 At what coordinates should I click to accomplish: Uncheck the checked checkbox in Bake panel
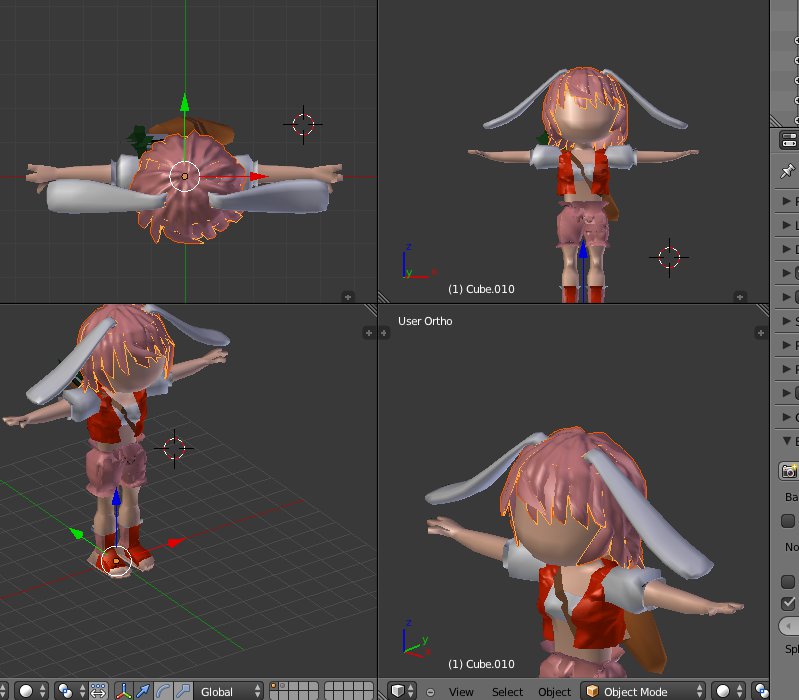coord(788,603)
